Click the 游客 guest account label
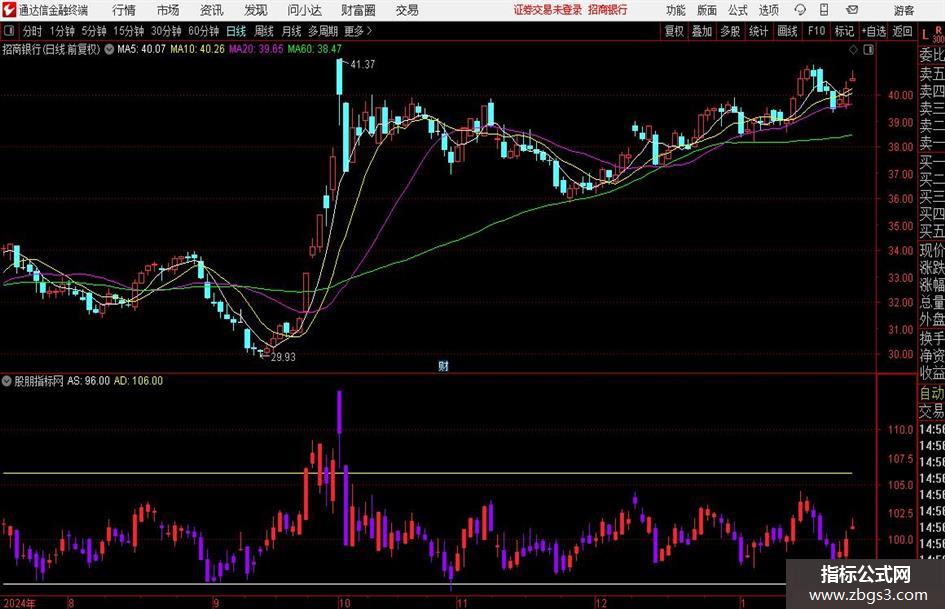This screenshot has width=945, height=609. (x=903, y=10)
